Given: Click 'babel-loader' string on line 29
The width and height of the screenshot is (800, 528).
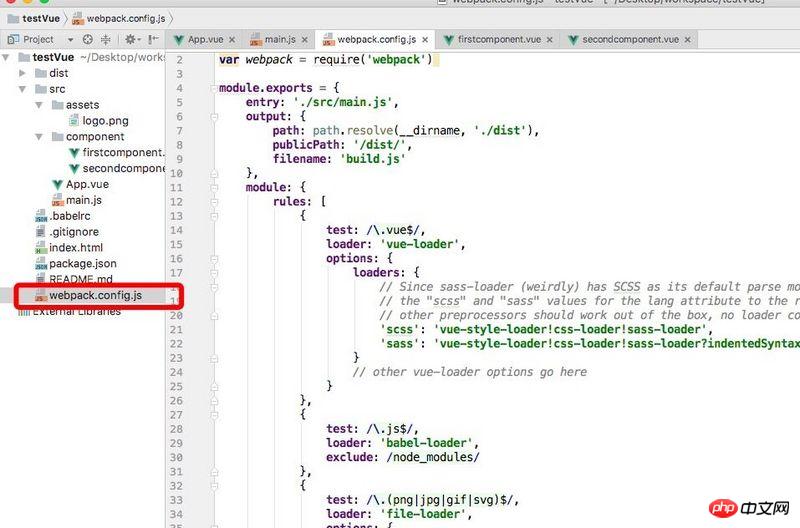Looking at the screenshot, I should point(426,443).
